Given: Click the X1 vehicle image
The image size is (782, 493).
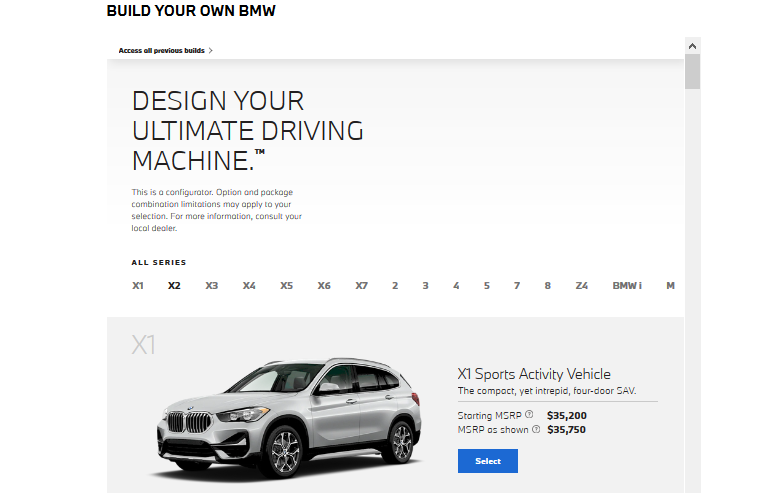Looking at the screenshot, I should (289, 418).
